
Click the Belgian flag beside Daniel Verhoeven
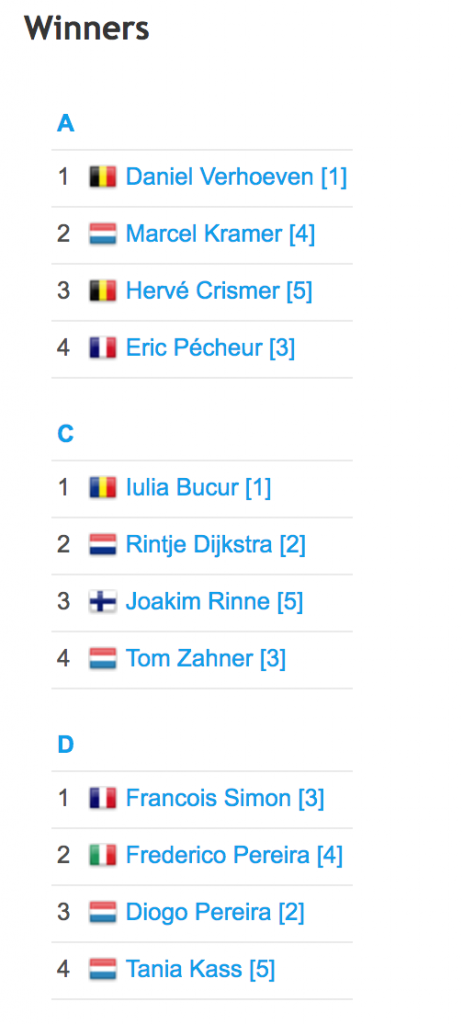pos(103,177)
